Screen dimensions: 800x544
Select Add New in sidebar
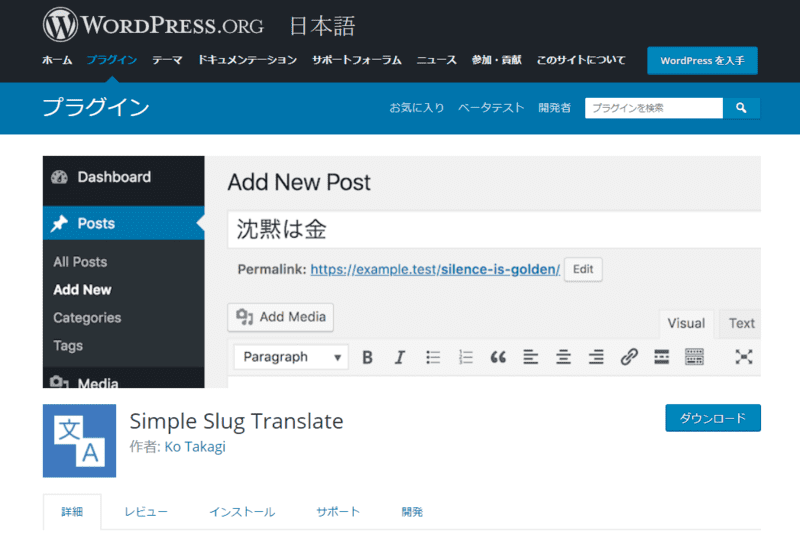[82, 289]
